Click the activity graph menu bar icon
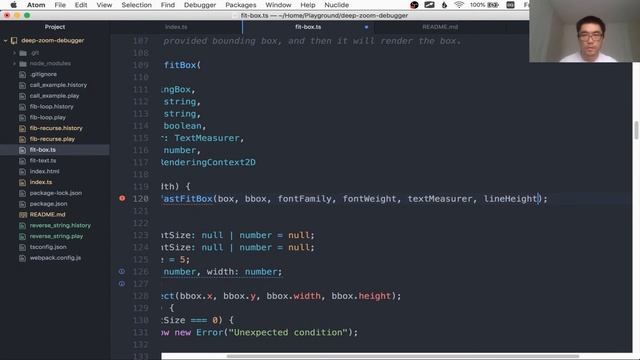640x360 pixels. coord(429,5)
